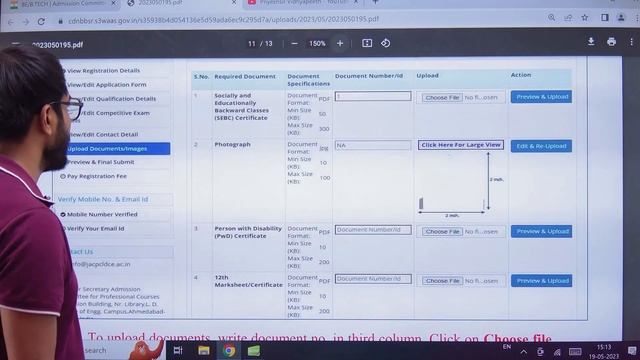Open View Registration Details menu item
Screen dimensions: 640x360
point(103,71)
